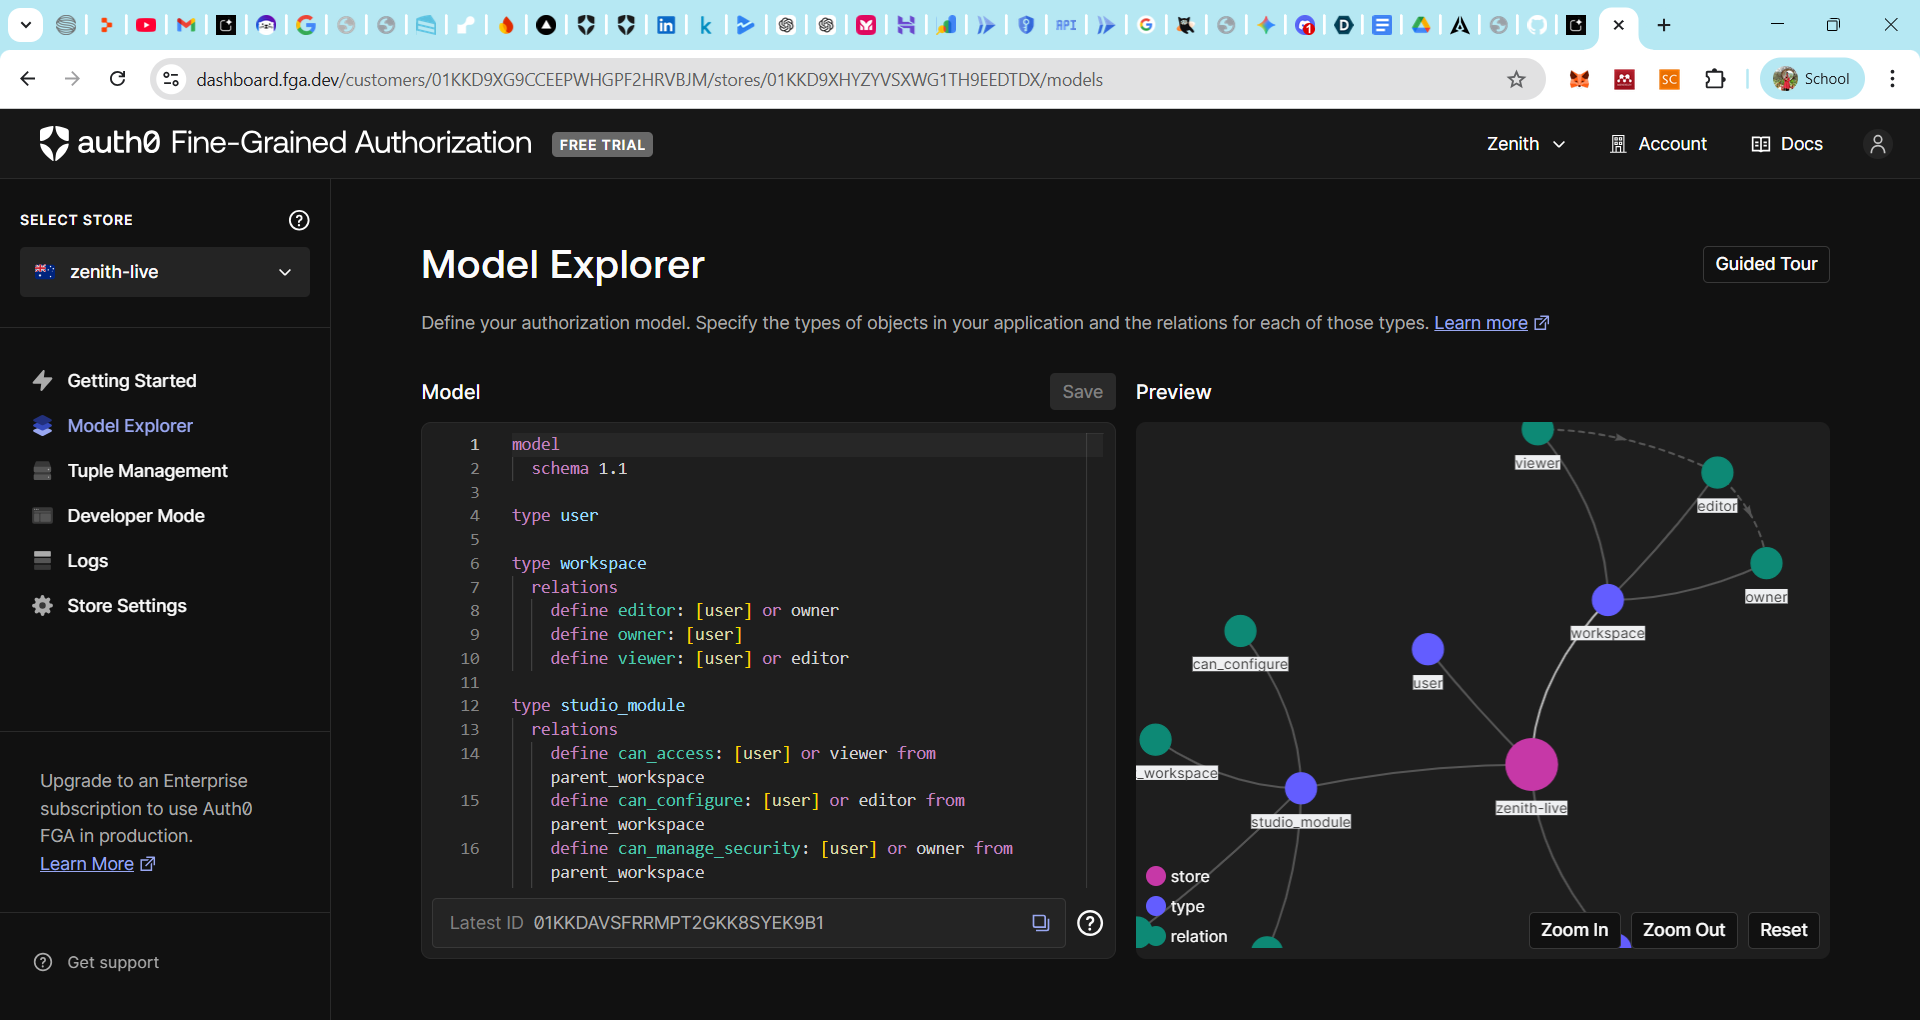Place cursor on 'type studio_module' code line

[x=598, y=705]
